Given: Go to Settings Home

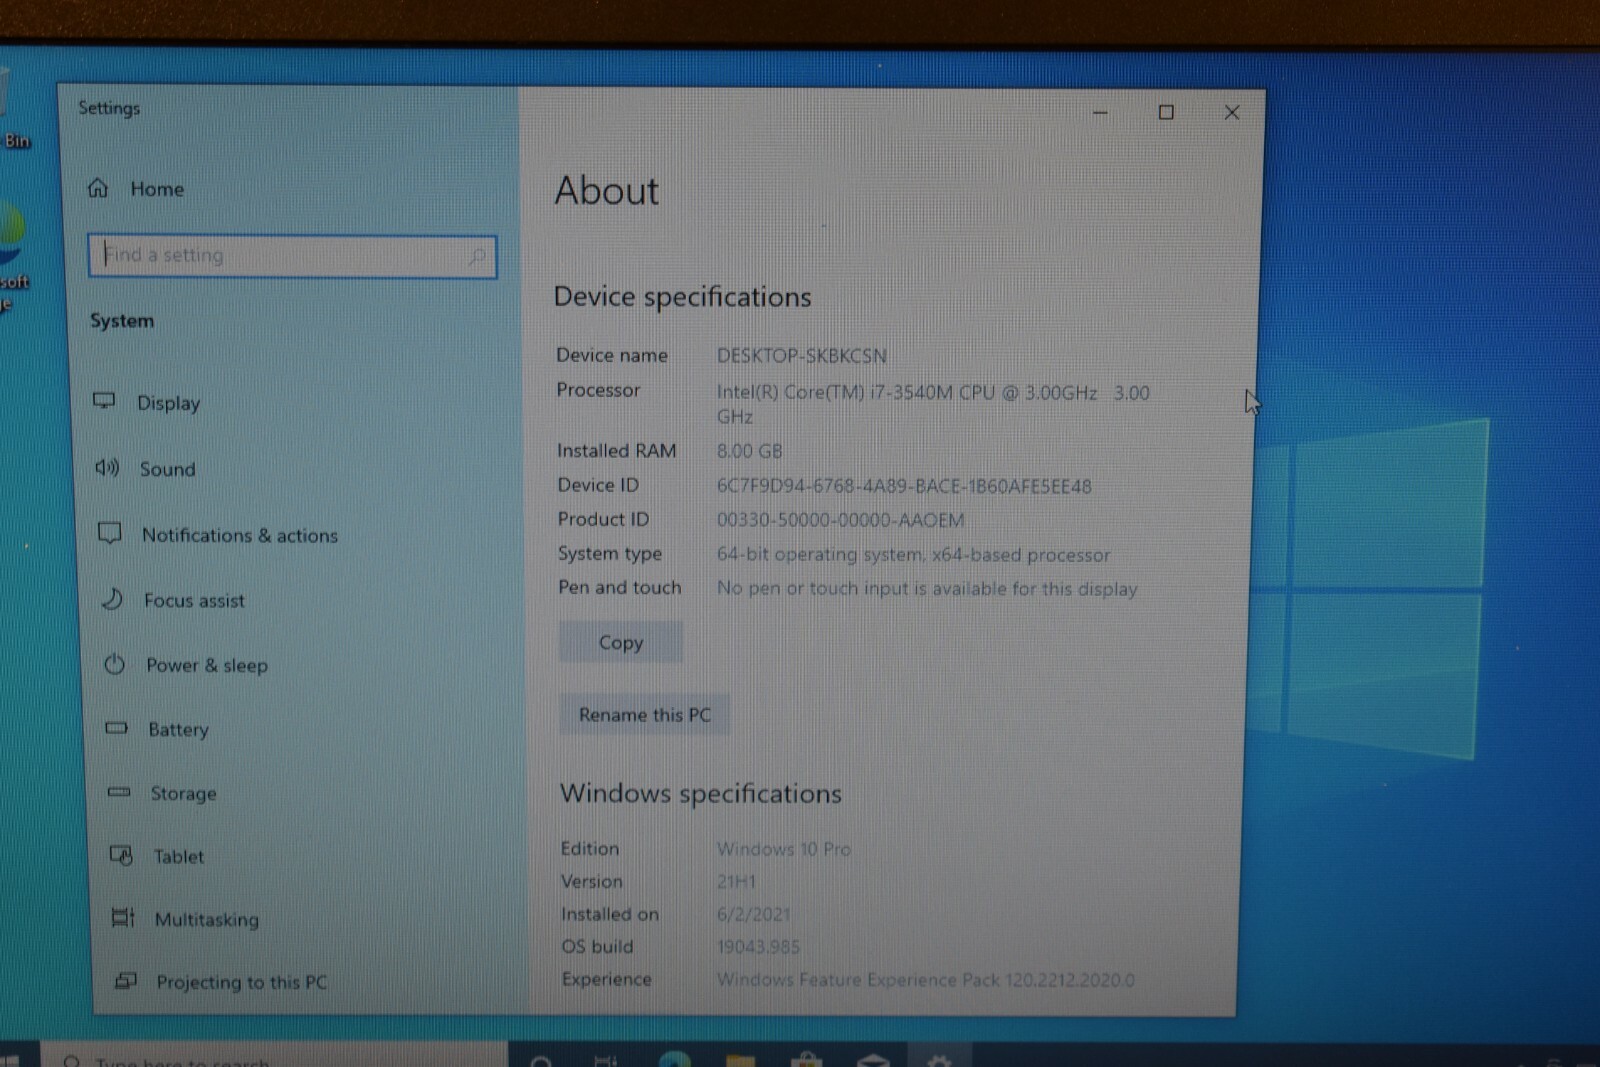Looking at the screenshot, I should pos(136,188).
